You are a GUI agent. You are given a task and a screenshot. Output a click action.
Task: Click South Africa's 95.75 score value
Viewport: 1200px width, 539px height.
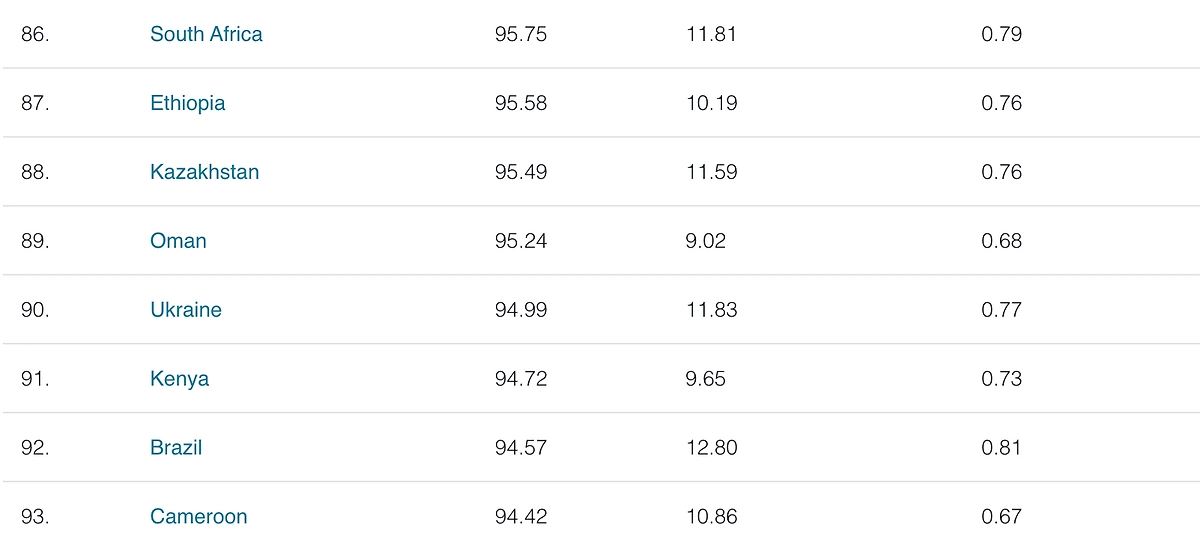[x=520, y=34]
